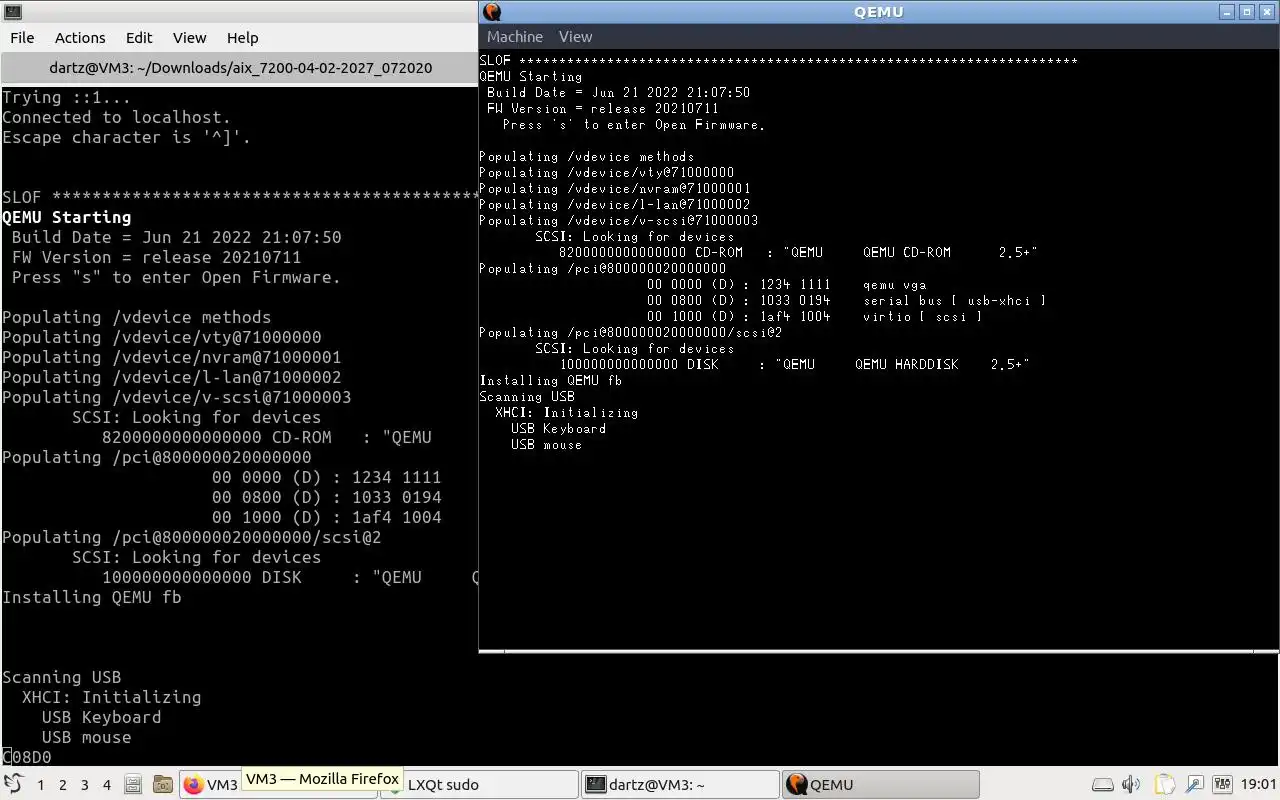Open the Help menu in the terminal

click(x=242, y=38)
